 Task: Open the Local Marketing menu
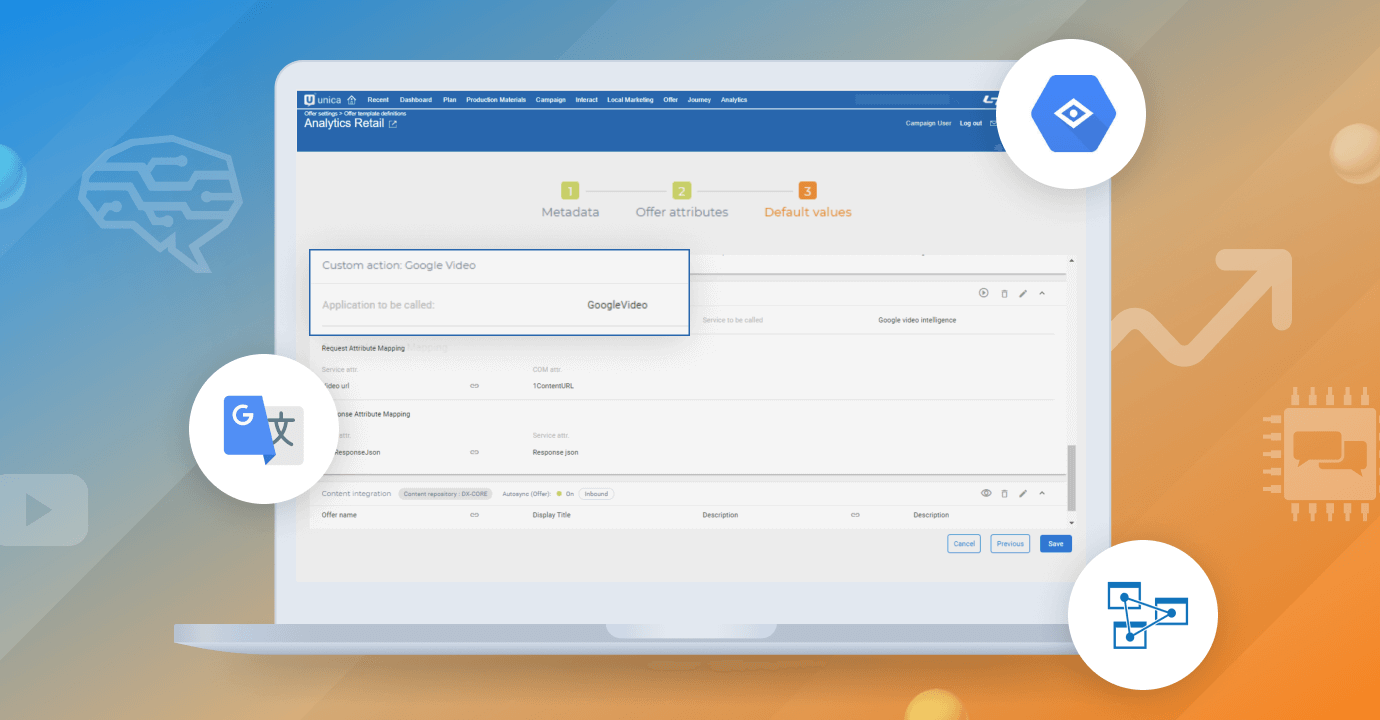point(630,100)
